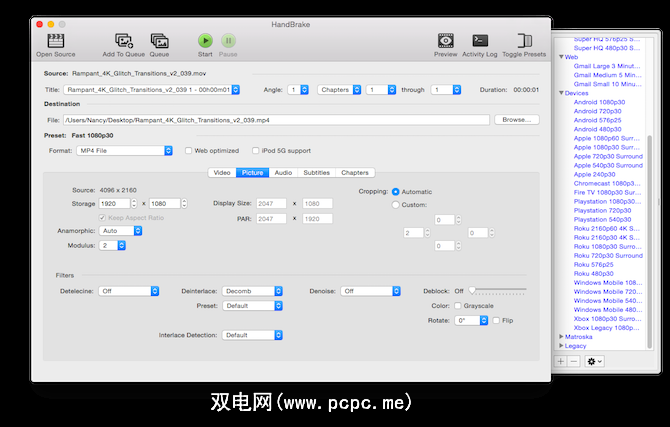Viewport: 670px width, 427px height.
Task: Select the Custom cropping radio button
Action: pos(396,205)
